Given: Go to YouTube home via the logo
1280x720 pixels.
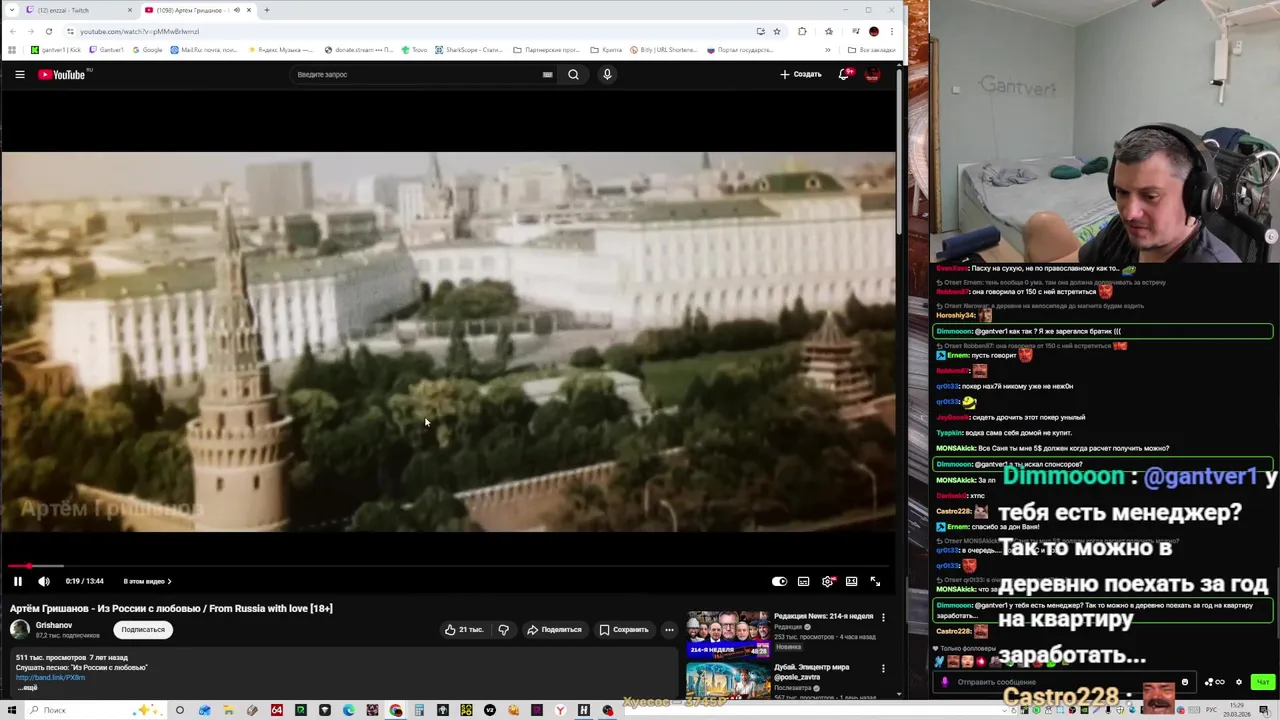Looking at the screenshot, I should 62,74.
